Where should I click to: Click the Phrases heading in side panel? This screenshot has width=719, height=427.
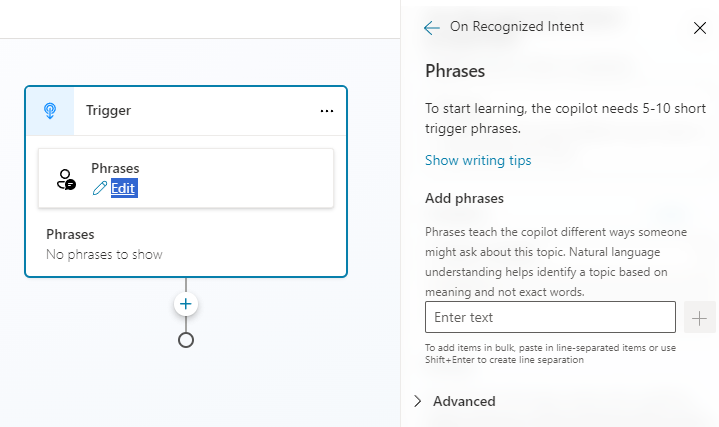coord(455,71)
